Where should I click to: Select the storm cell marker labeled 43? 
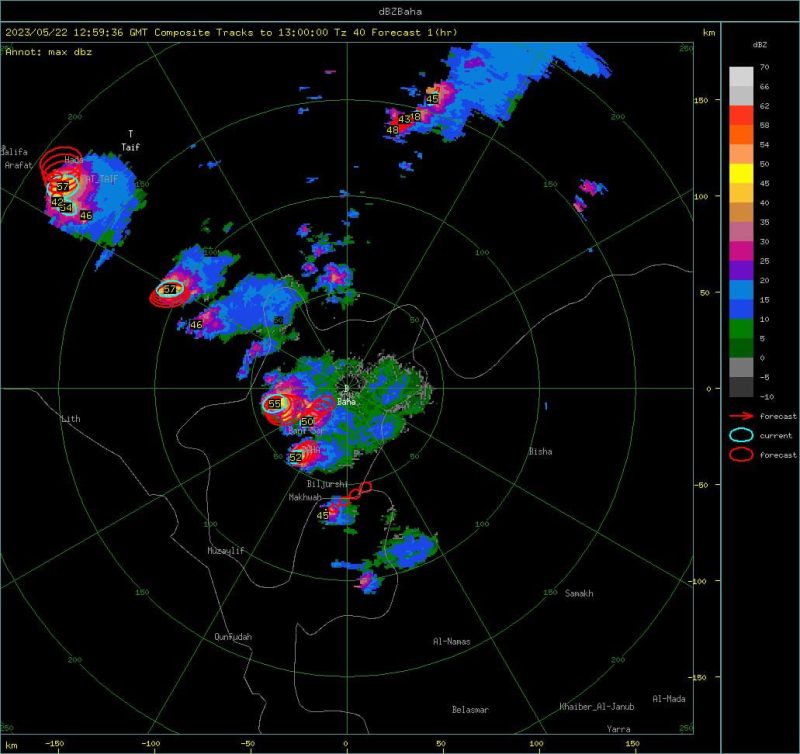pos(404,119)
